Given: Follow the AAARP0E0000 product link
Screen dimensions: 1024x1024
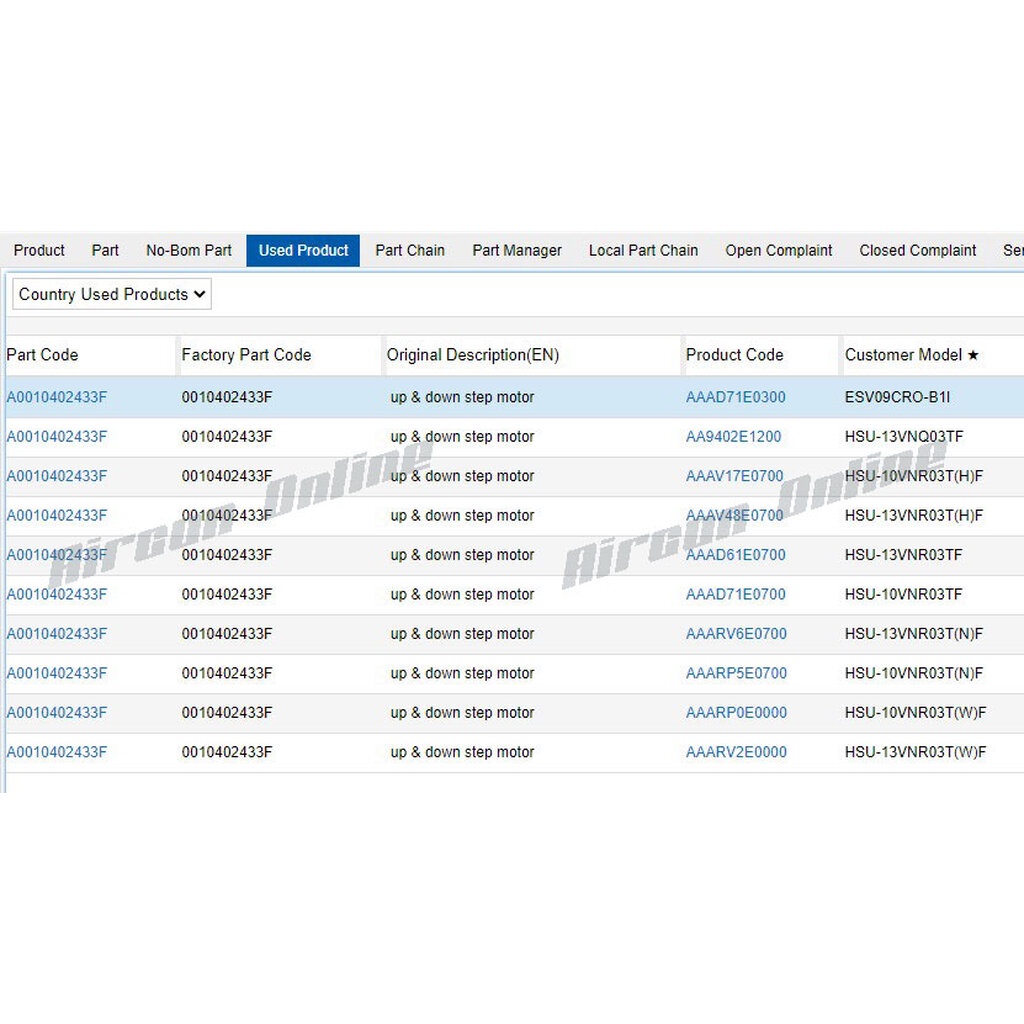Looking at the screenshot, I should (x=736, y=713).
